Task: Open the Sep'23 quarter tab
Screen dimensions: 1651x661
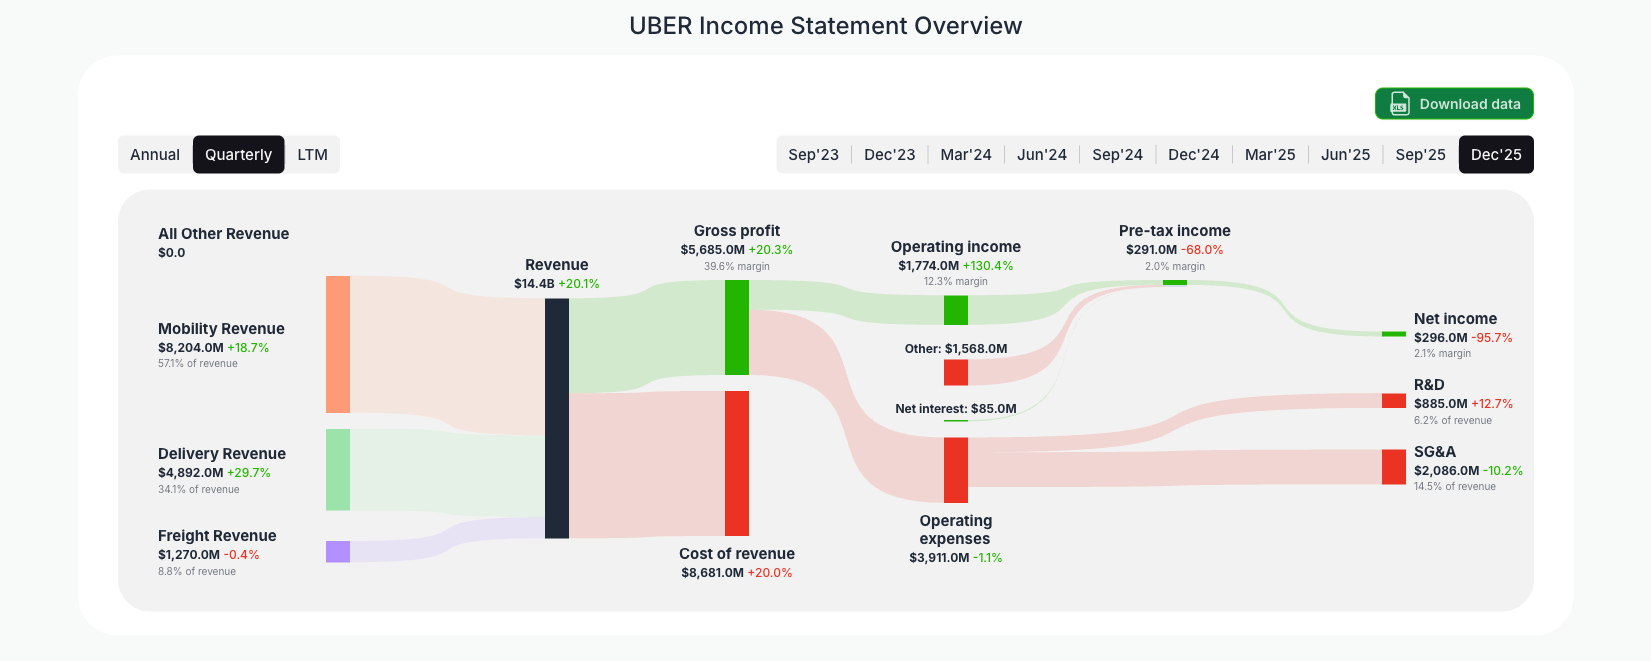Action: [813, 154]
